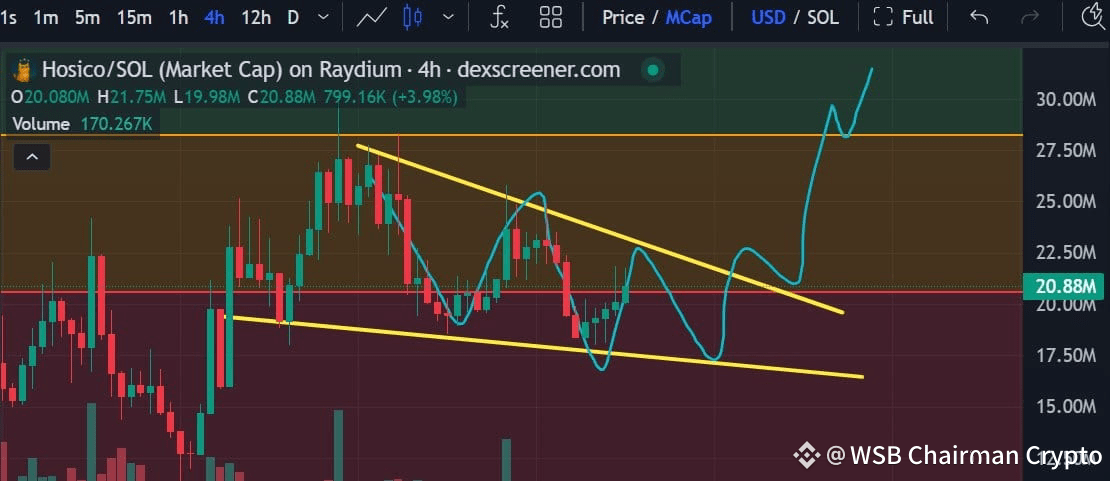Switch chart to MCap mode

click(x=689, y=18)
